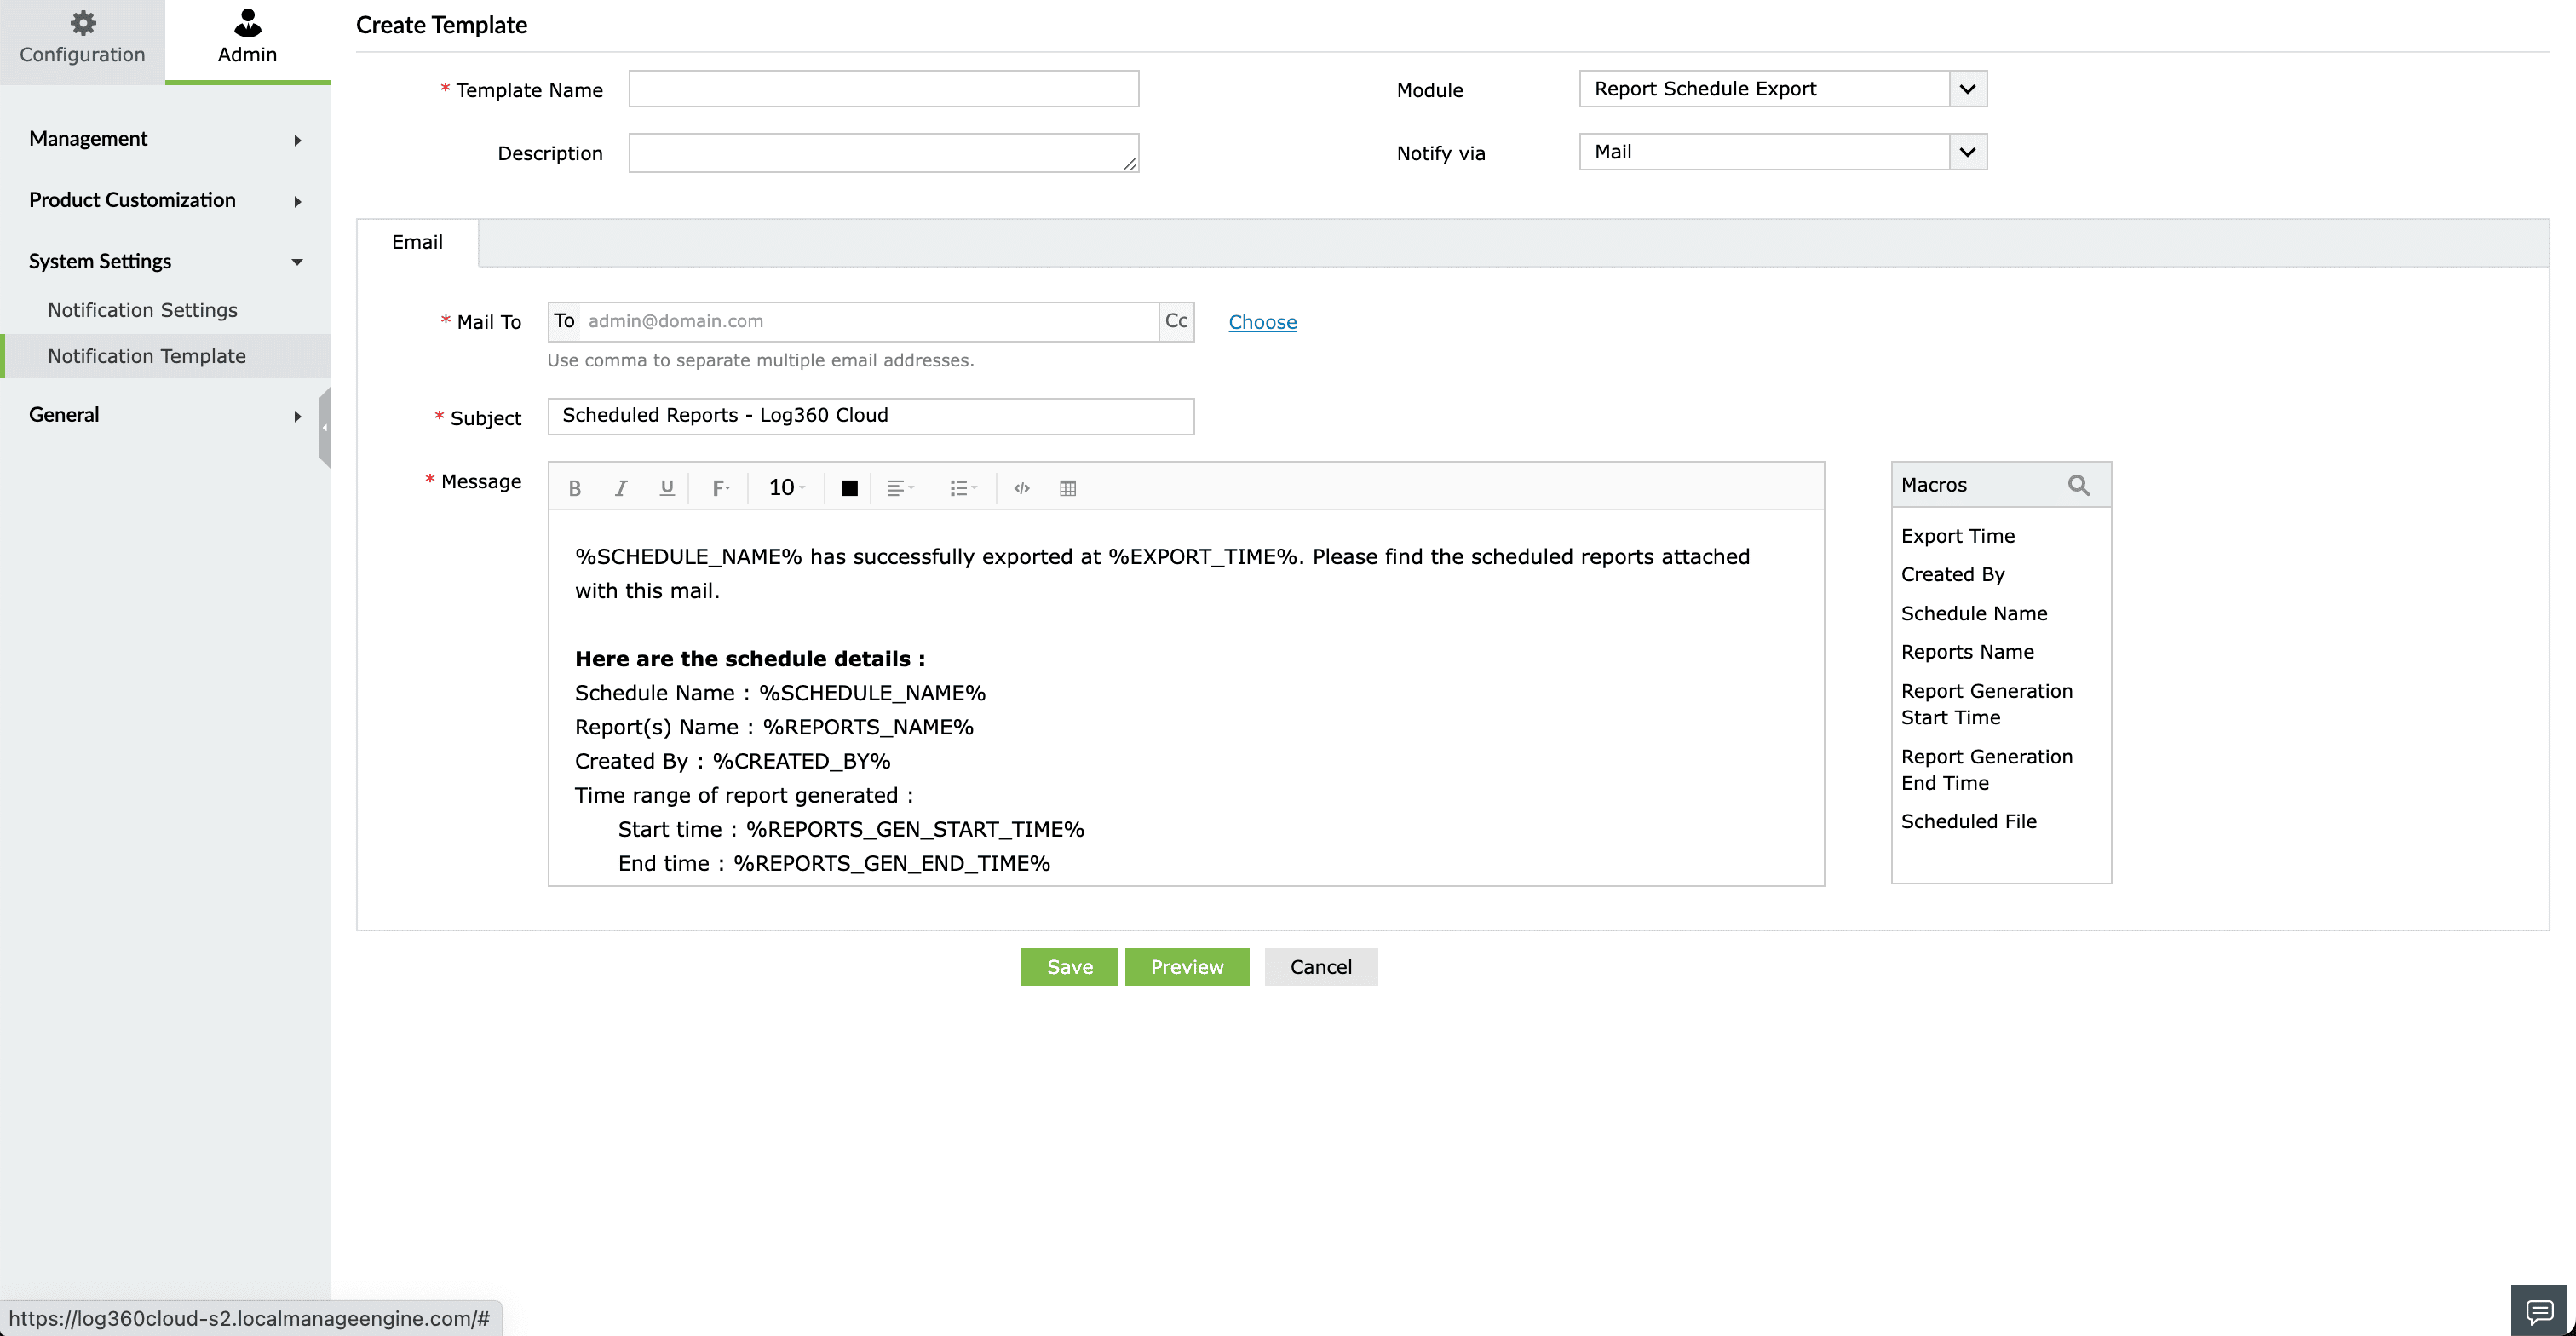The image size is (2576, 1336).
Task: Open the bullet list options
Action: (962, 488)
